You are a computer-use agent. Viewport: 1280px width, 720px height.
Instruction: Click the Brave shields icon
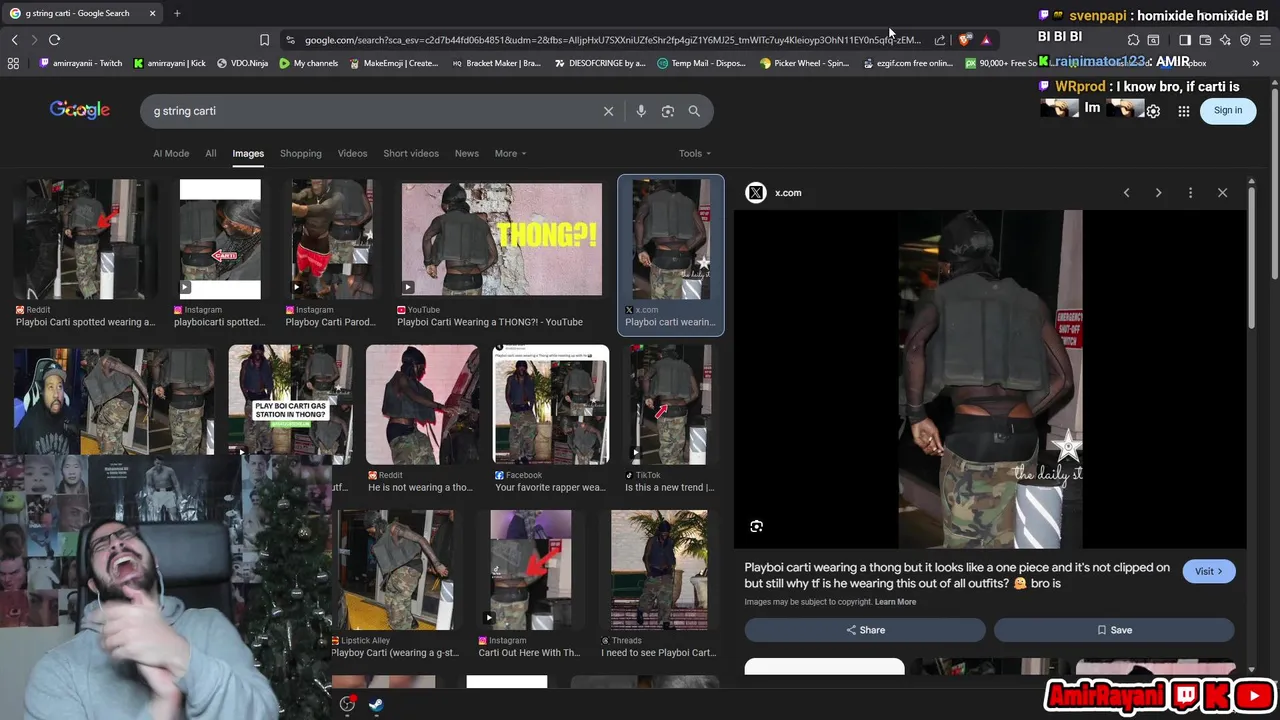[964, 40]
